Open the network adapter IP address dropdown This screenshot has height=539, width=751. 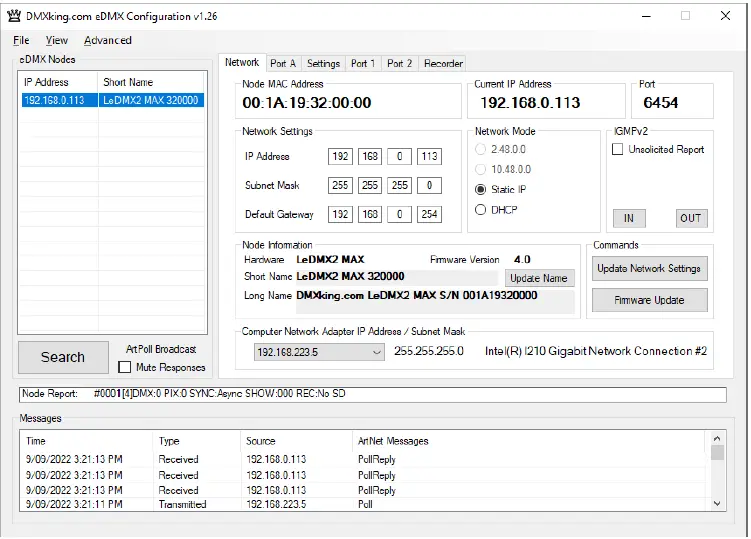point(319,352)
